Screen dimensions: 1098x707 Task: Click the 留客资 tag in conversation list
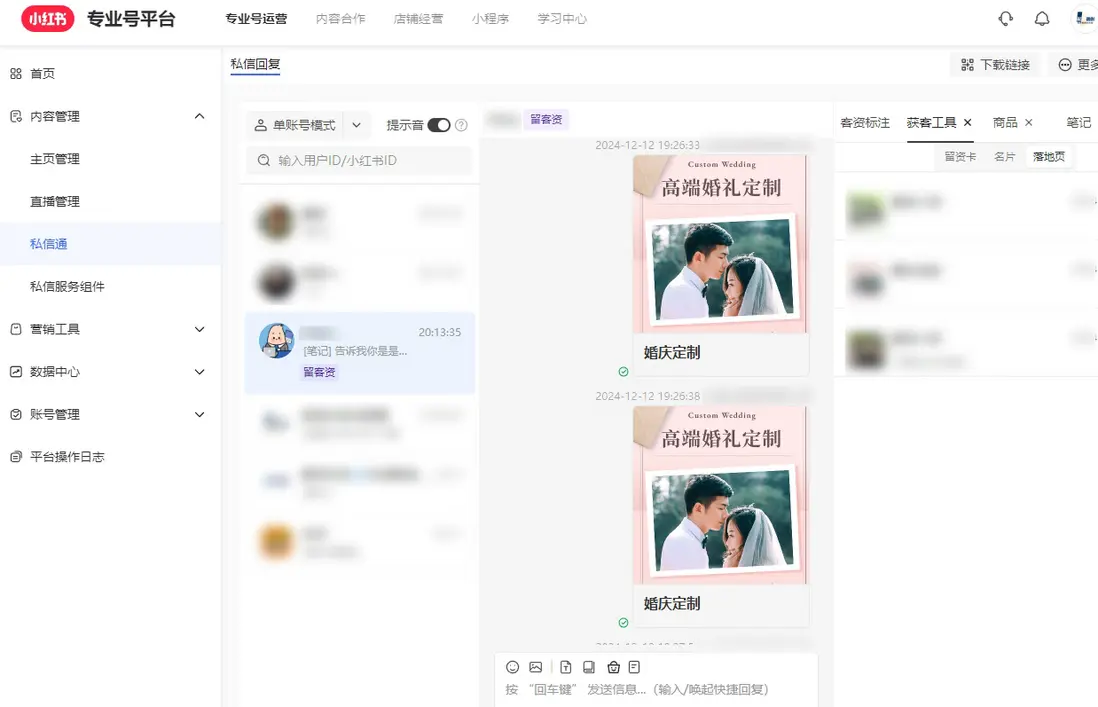[x=319, y=372]
